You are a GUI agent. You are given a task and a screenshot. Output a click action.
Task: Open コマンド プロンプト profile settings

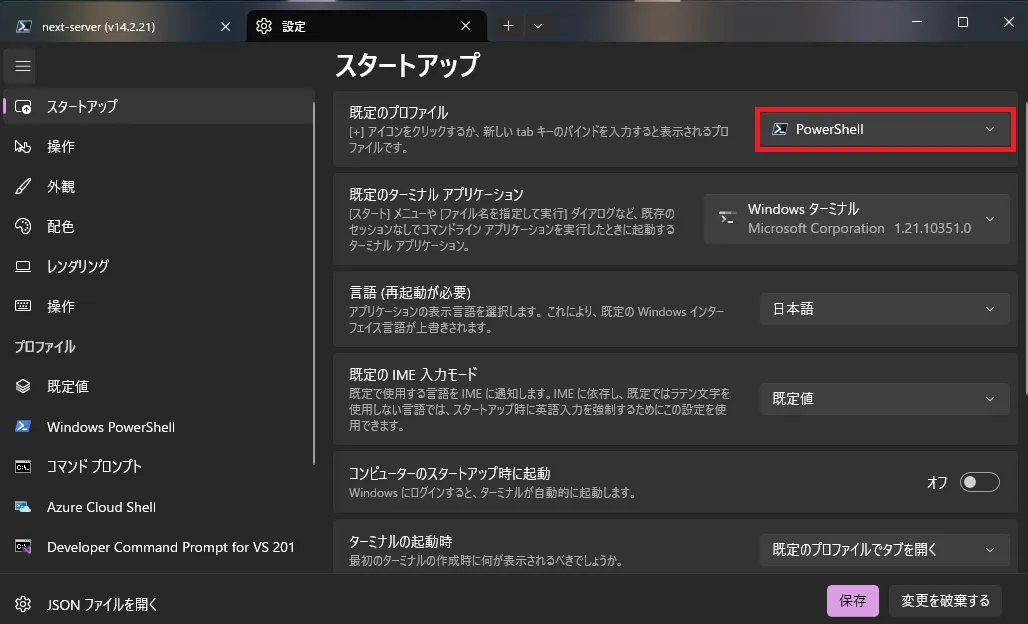(x=159, y=467)
